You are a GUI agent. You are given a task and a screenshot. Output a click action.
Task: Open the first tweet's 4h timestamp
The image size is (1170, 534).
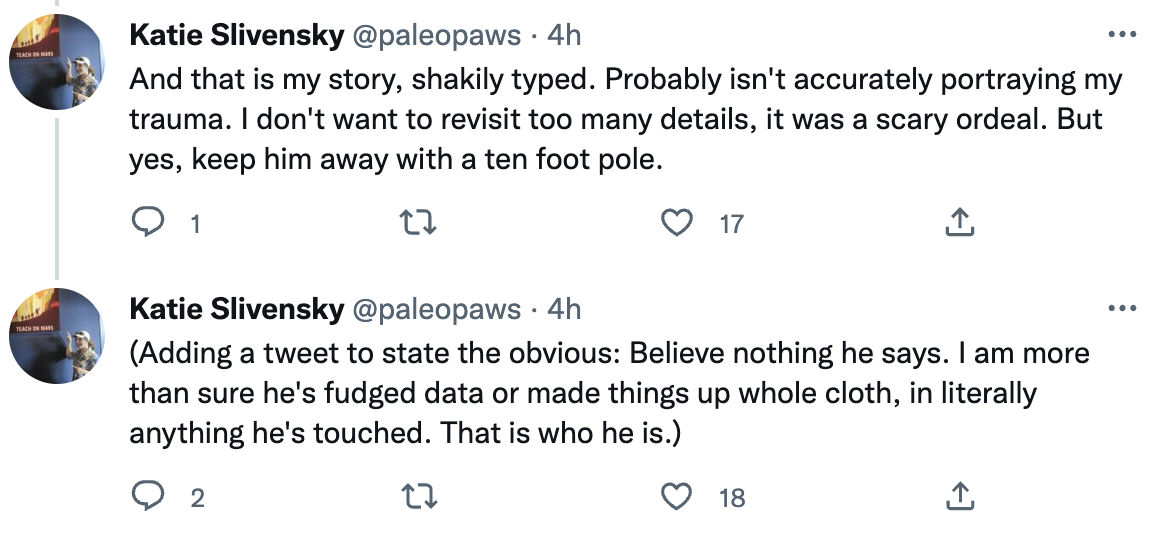[564, 36]
